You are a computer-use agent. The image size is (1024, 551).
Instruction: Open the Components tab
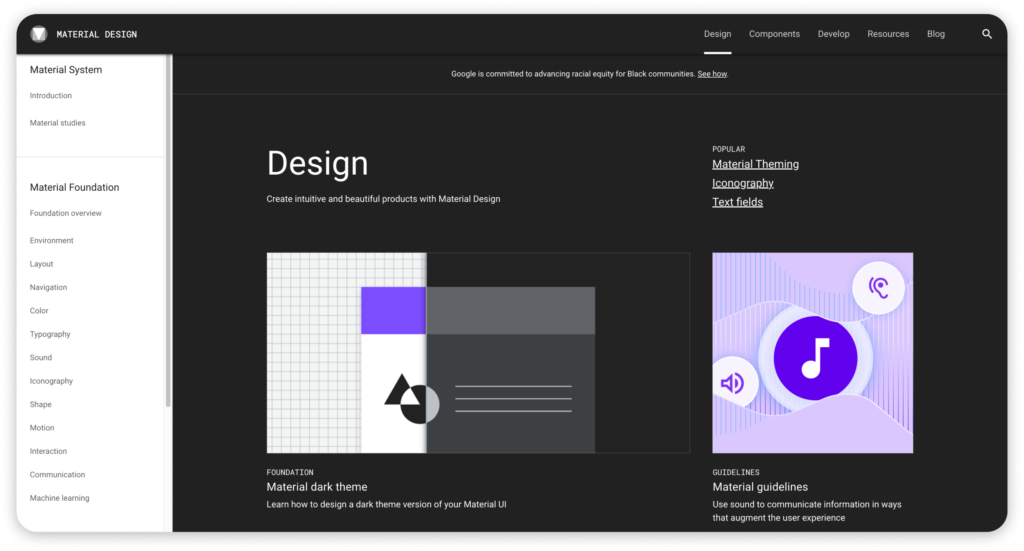tap(774, 34)
